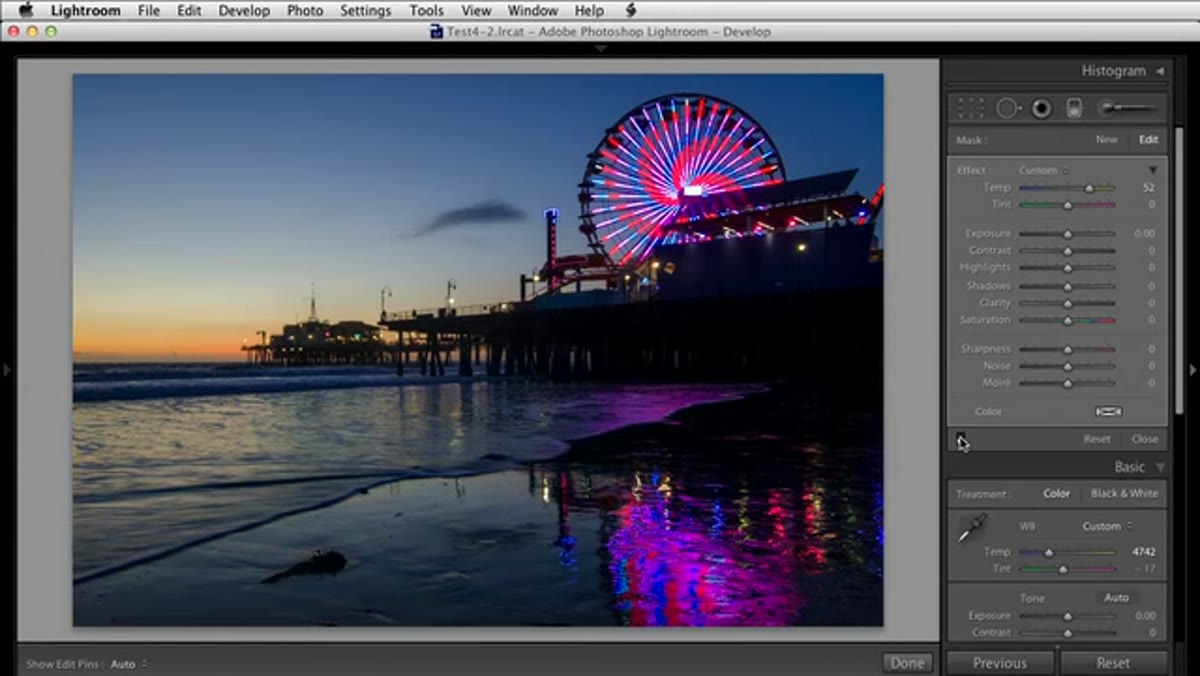Click the filter Temp slider
Viewport: 1200px width, 676px height.
(1067, 188)
